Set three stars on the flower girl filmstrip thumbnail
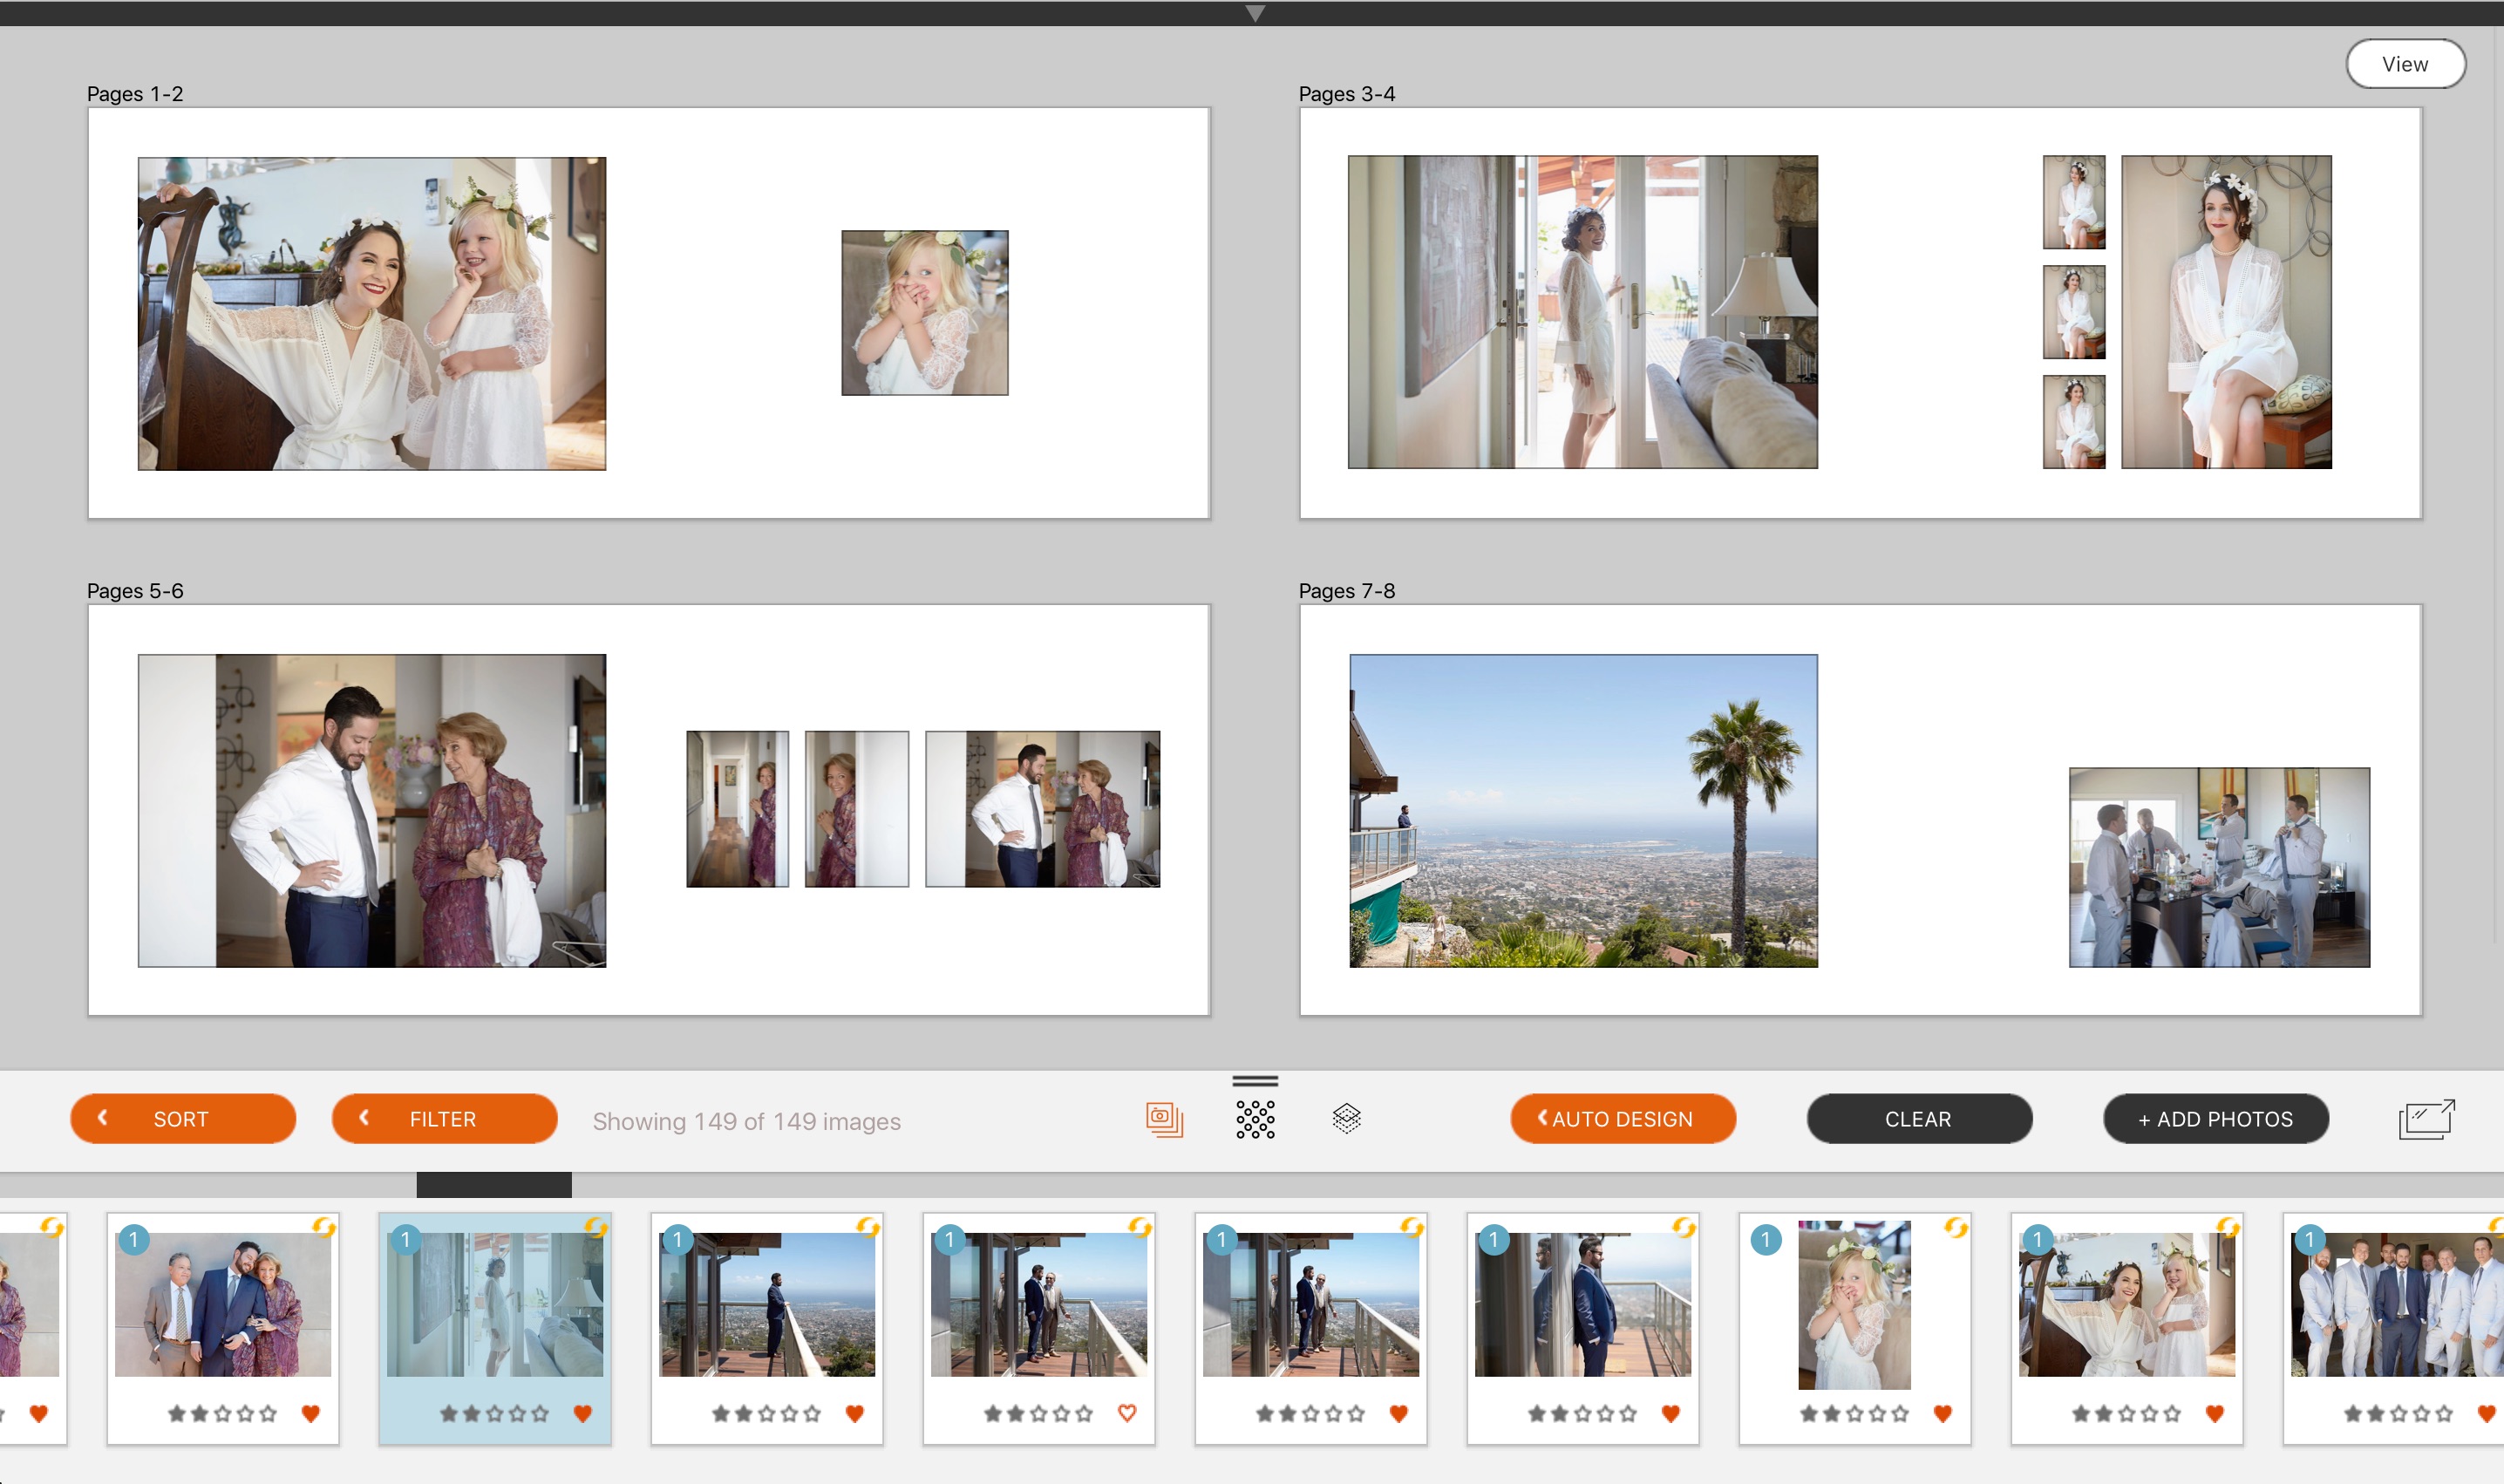Viewport: 2504px width, 1484px height. click(x=1855, y=1413)
